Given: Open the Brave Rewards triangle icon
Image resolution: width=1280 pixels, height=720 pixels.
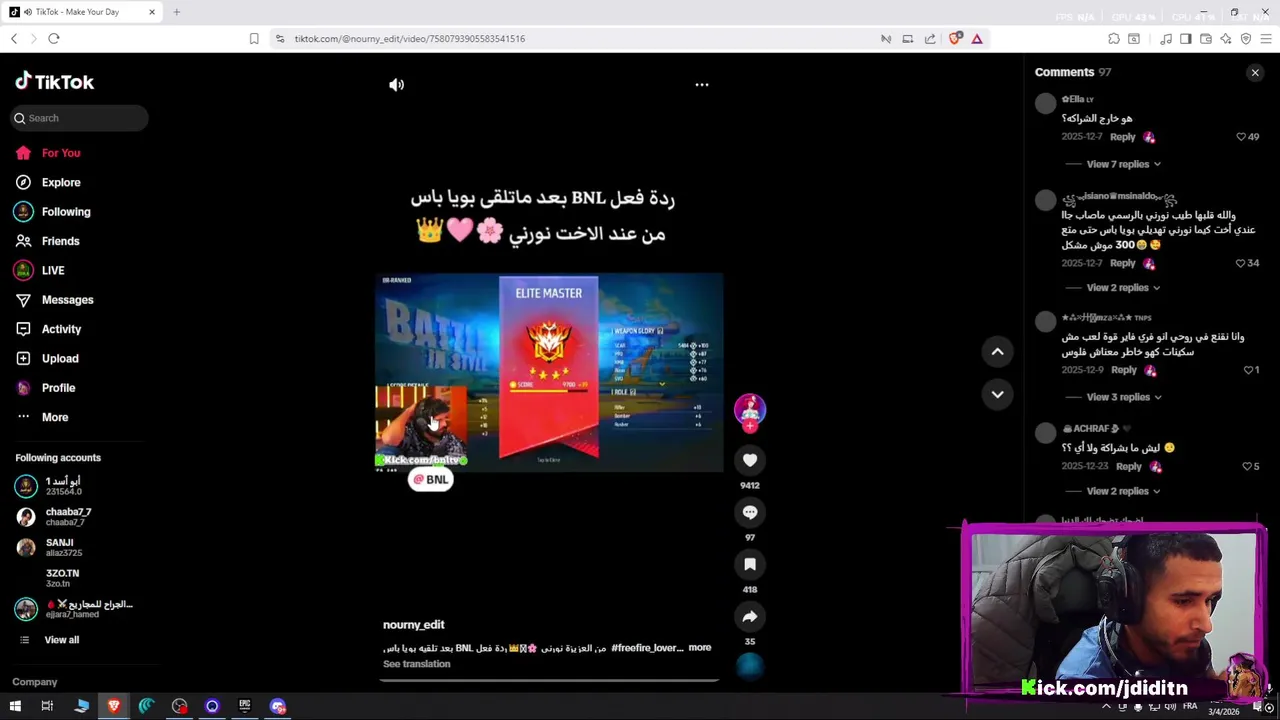Looking at the screenshot, I should point(977,39).
